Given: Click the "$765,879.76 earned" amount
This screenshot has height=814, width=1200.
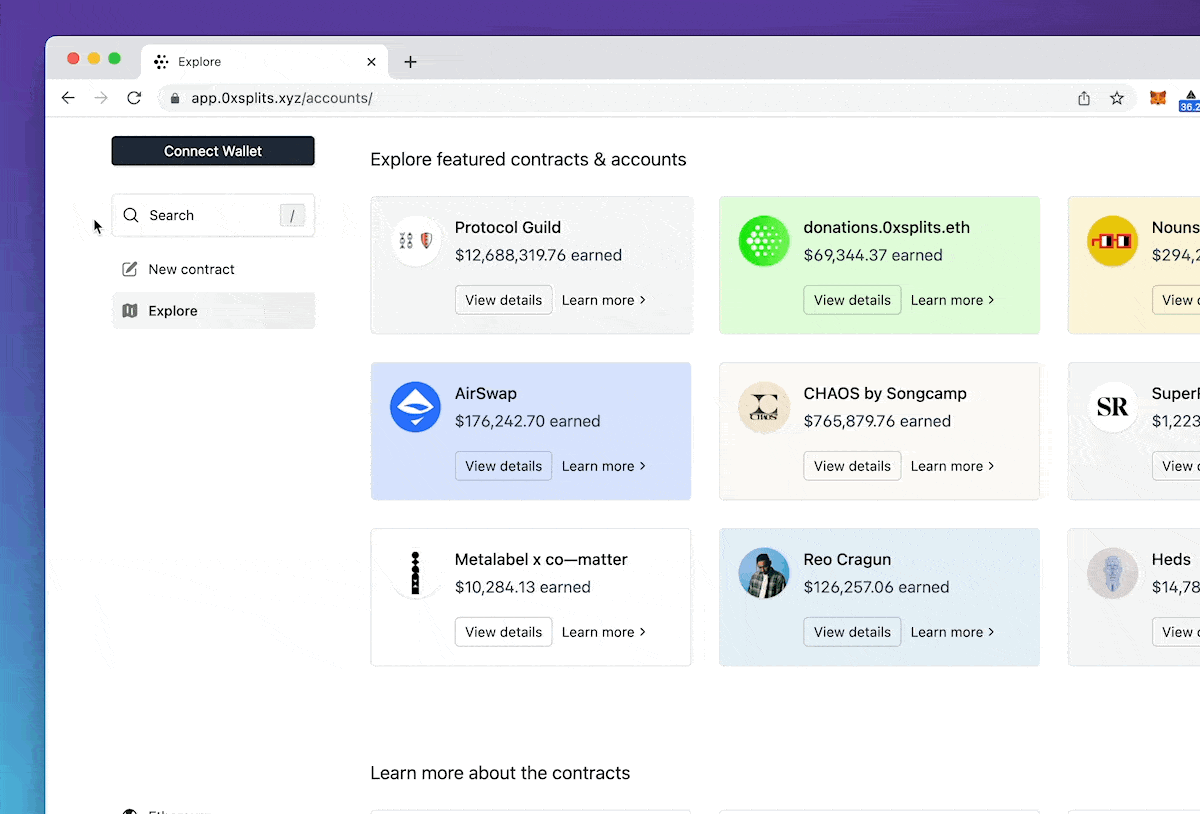Looking at the screenshot, I should pos(877,421).
